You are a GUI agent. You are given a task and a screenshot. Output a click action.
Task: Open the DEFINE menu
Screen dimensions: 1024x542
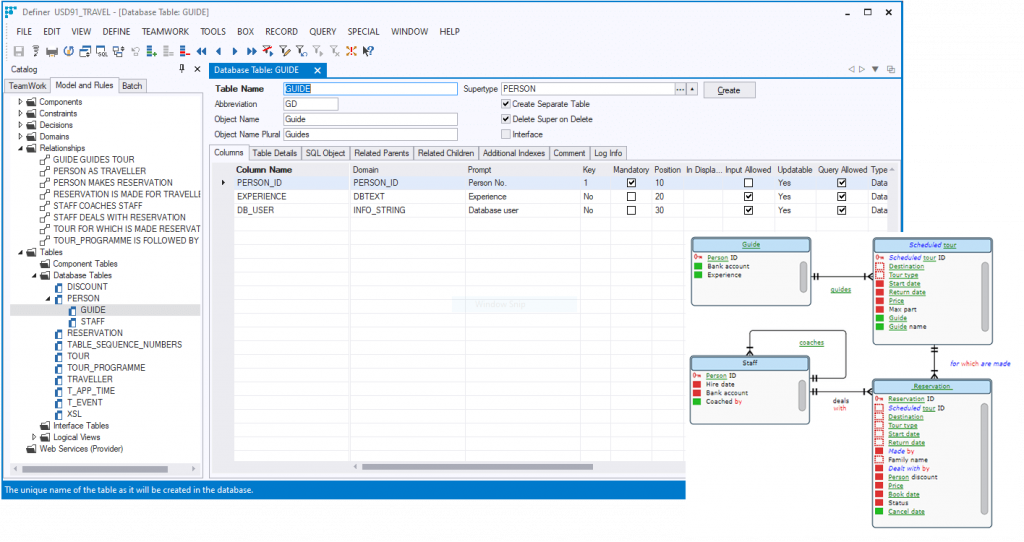[x=116, y=32]
